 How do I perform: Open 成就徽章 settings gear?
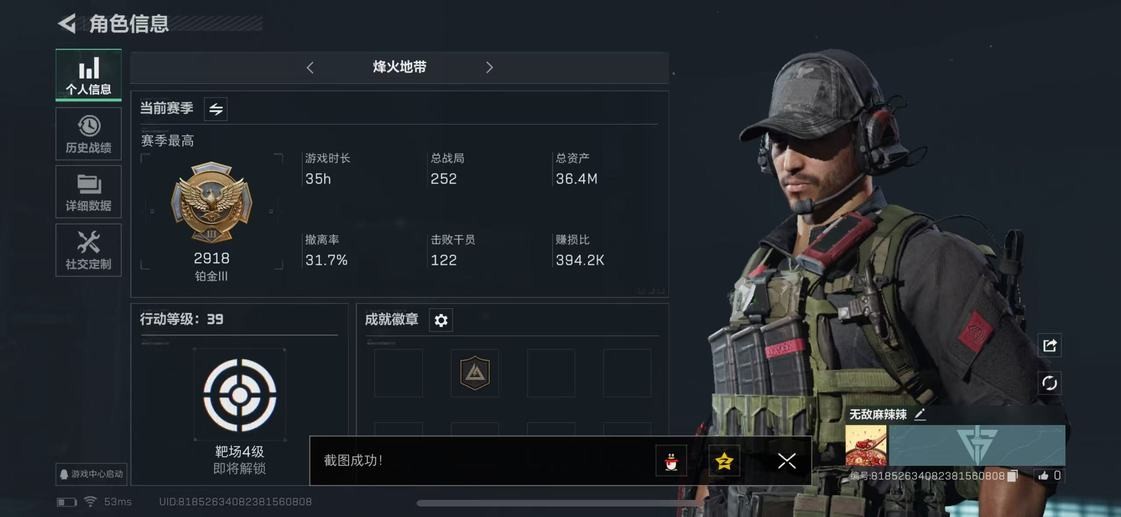click(440, 320)
